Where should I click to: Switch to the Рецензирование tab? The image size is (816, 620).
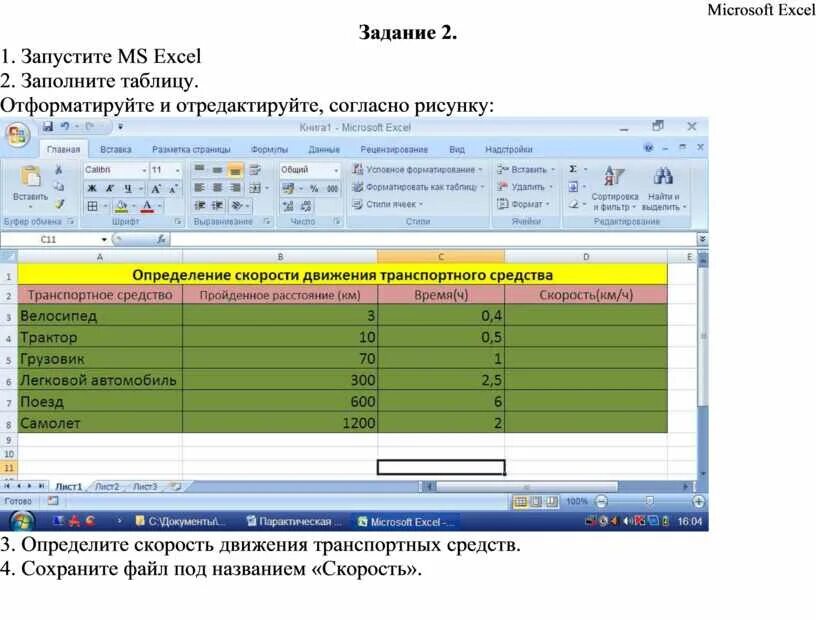pyautogui.click(x=394, y=149)
